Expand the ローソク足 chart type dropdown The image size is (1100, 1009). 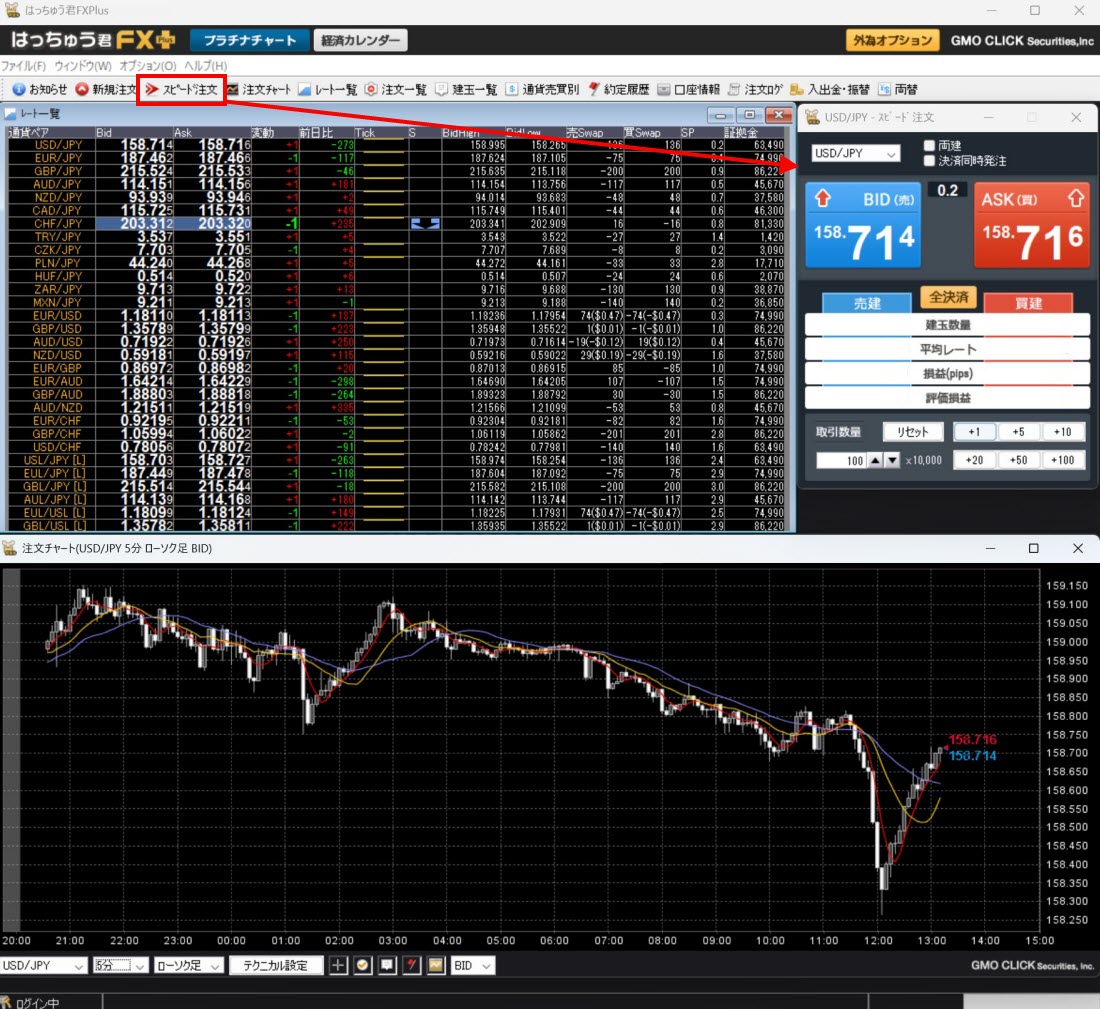[x=188, y=965]
